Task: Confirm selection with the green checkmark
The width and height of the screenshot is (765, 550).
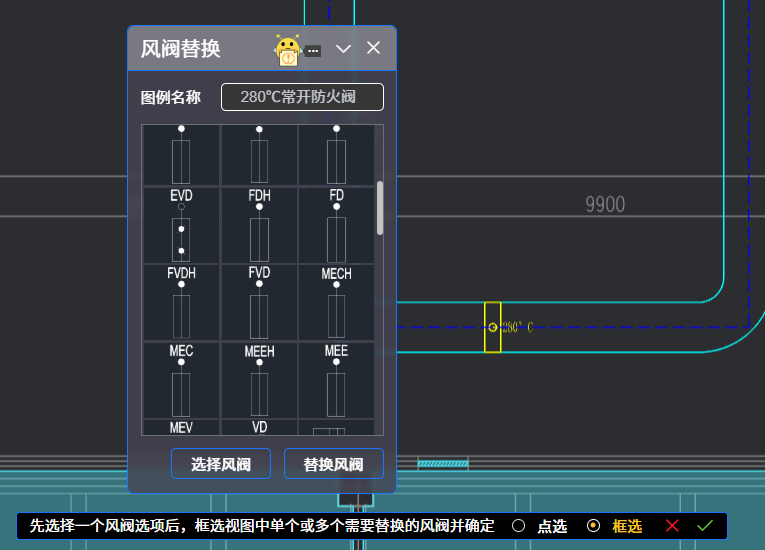Action: coord(705,526)
